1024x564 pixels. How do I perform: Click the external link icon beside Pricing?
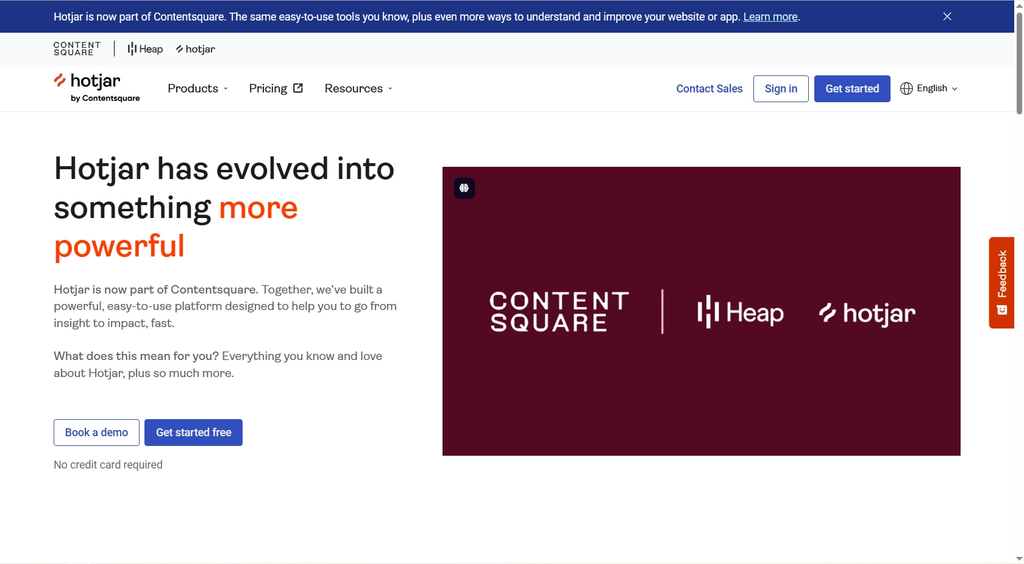(x=298, y=88)
